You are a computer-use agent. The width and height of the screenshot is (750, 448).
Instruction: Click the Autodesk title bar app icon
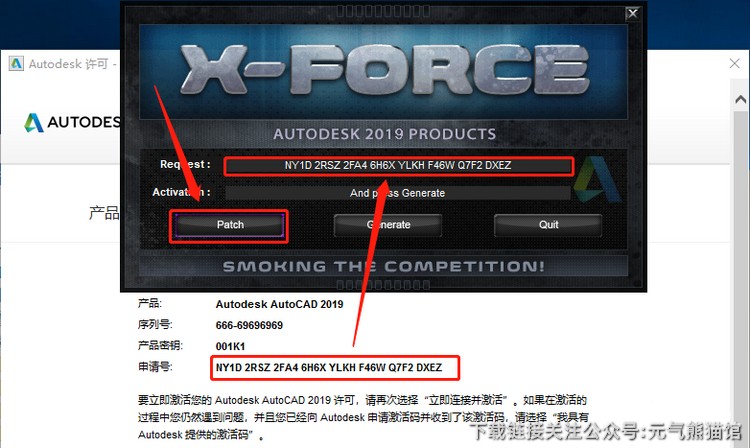(x=16, y=64)
